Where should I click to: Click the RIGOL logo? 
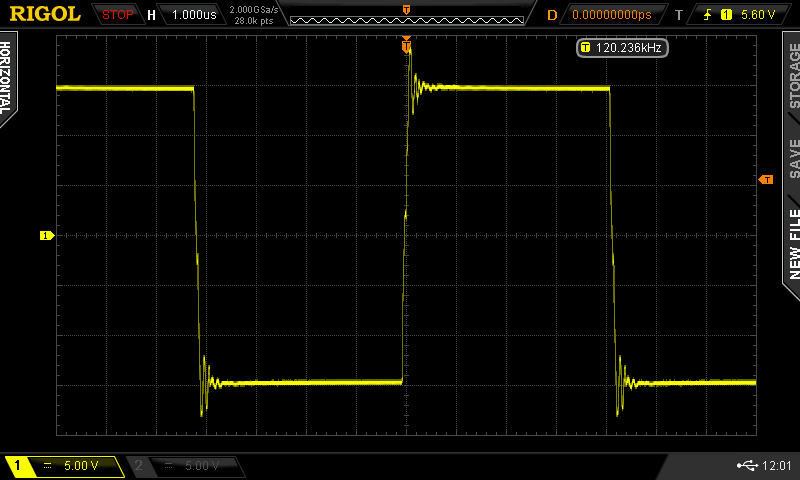click(x=45, y=14)
